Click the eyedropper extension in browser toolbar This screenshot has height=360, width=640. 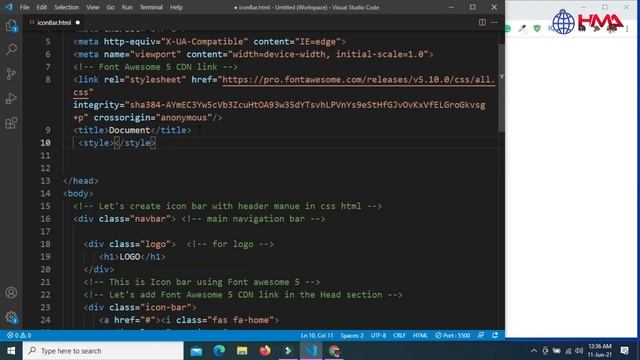tap(522, 28)
